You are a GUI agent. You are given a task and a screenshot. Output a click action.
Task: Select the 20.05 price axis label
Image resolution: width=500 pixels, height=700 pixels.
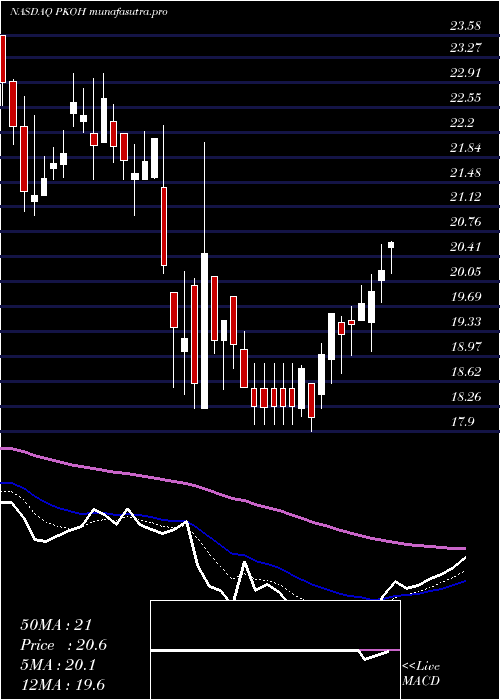coord(465,271)
